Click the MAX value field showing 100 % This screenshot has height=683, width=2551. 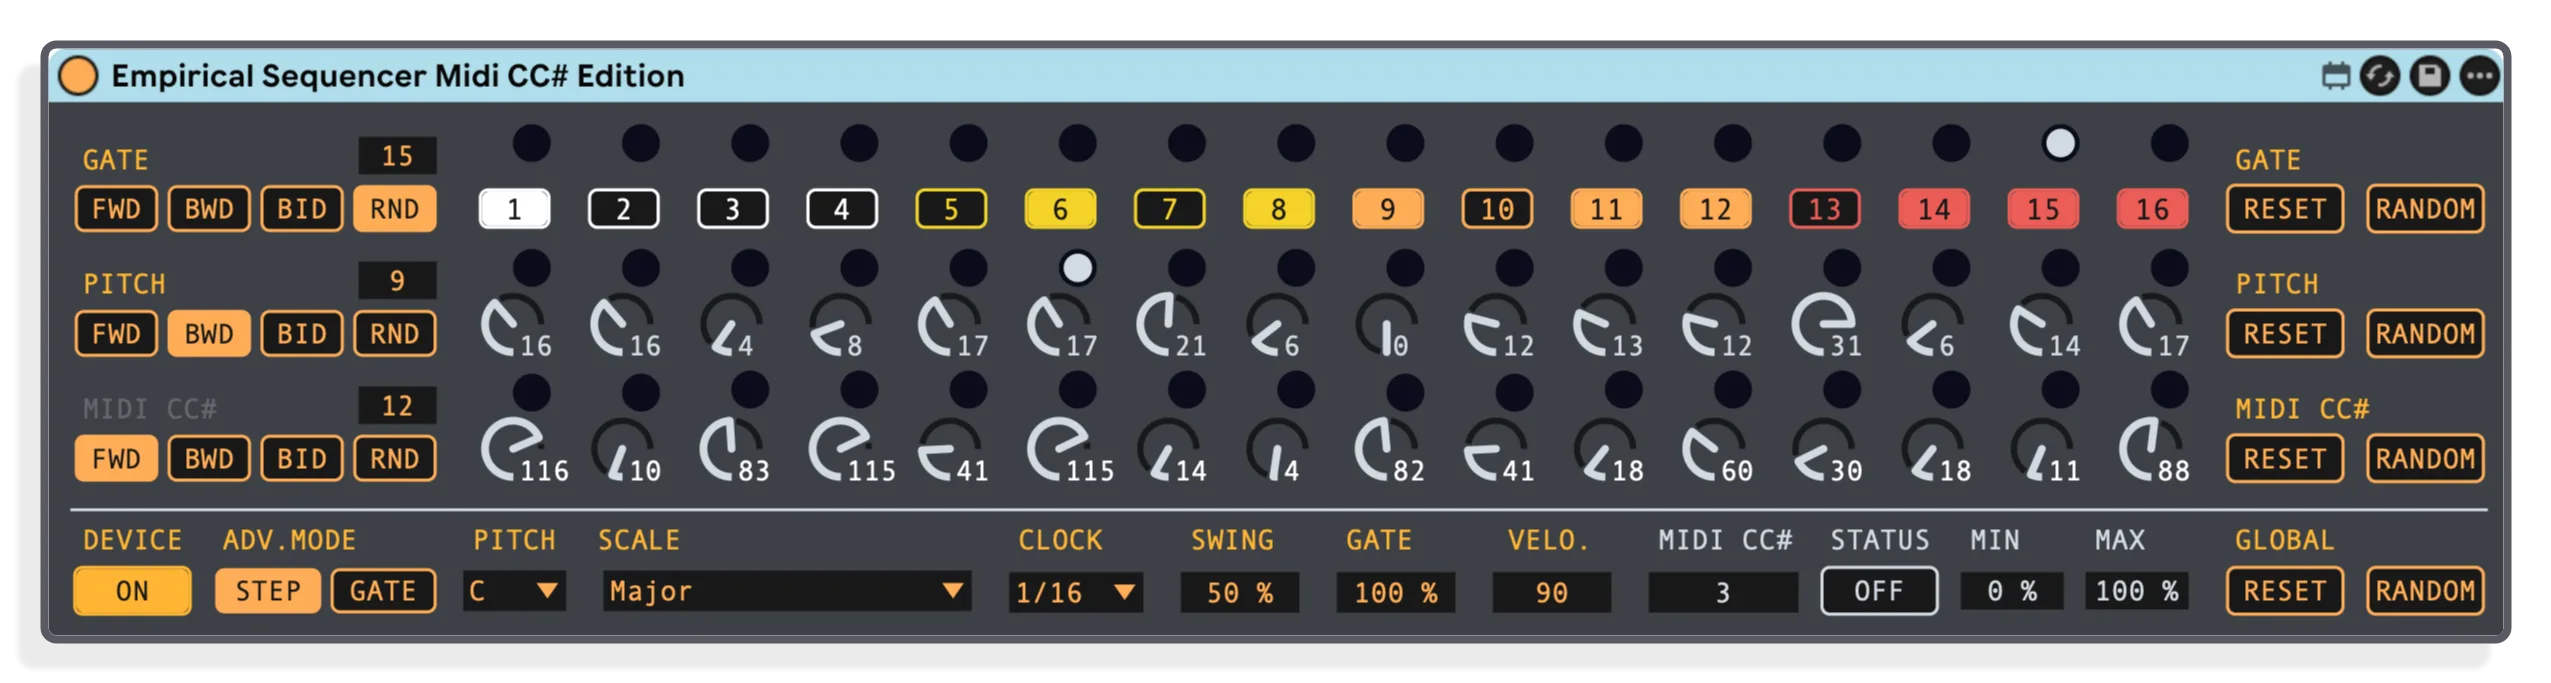point(2137,591)
